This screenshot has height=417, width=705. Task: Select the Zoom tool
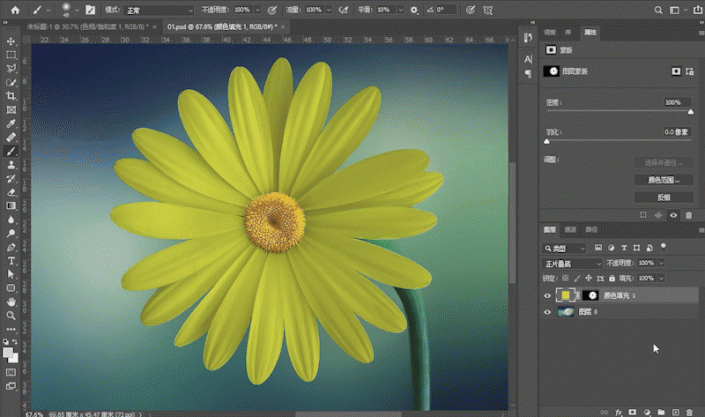coord(10,314)
